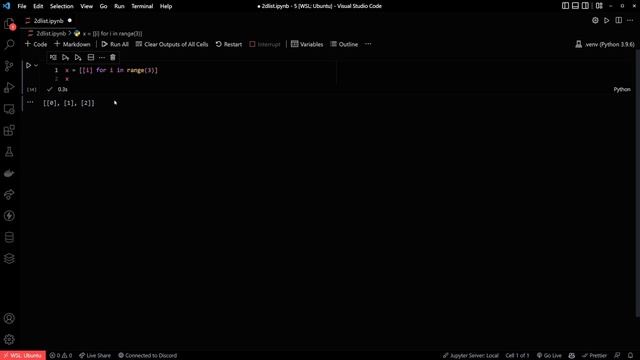Click Cell 1 of 1 status item
The image size is (640, 360).
coord(517,356)
